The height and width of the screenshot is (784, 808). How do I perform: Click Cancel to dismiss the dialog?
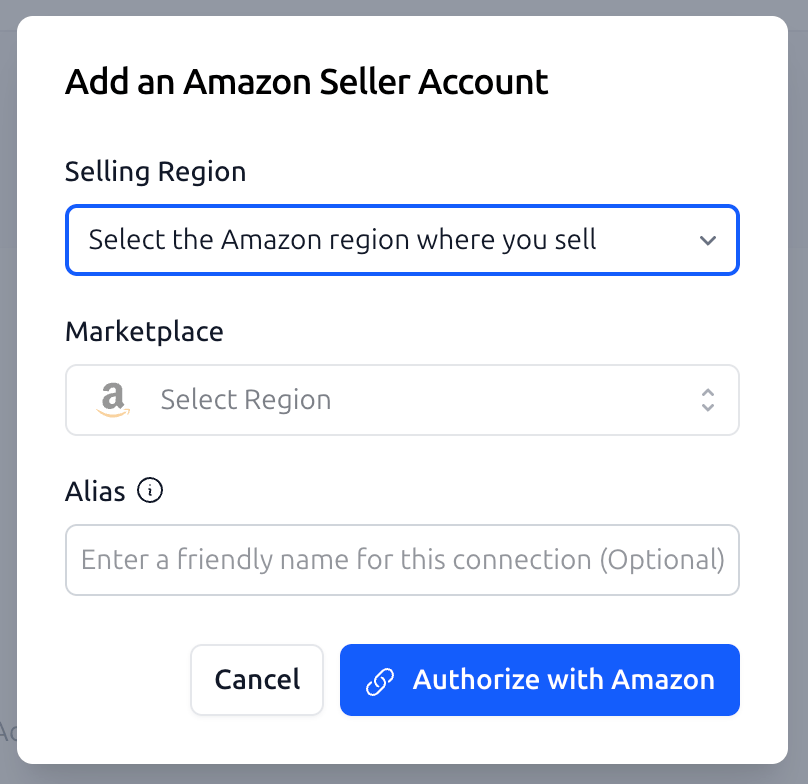[257, 680]
